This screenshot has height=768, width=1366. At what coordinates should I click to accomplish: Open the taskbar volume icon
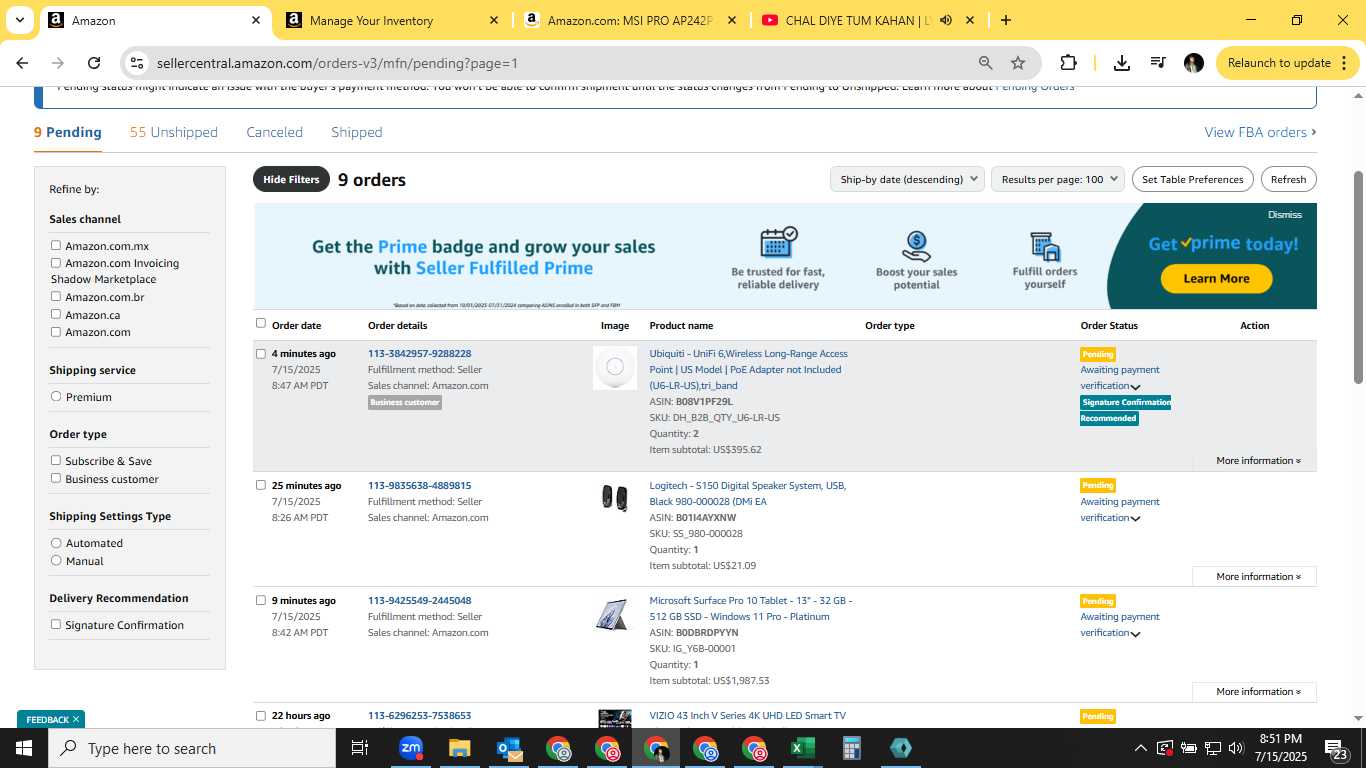pyautogui.click(x=1236, y=748)
